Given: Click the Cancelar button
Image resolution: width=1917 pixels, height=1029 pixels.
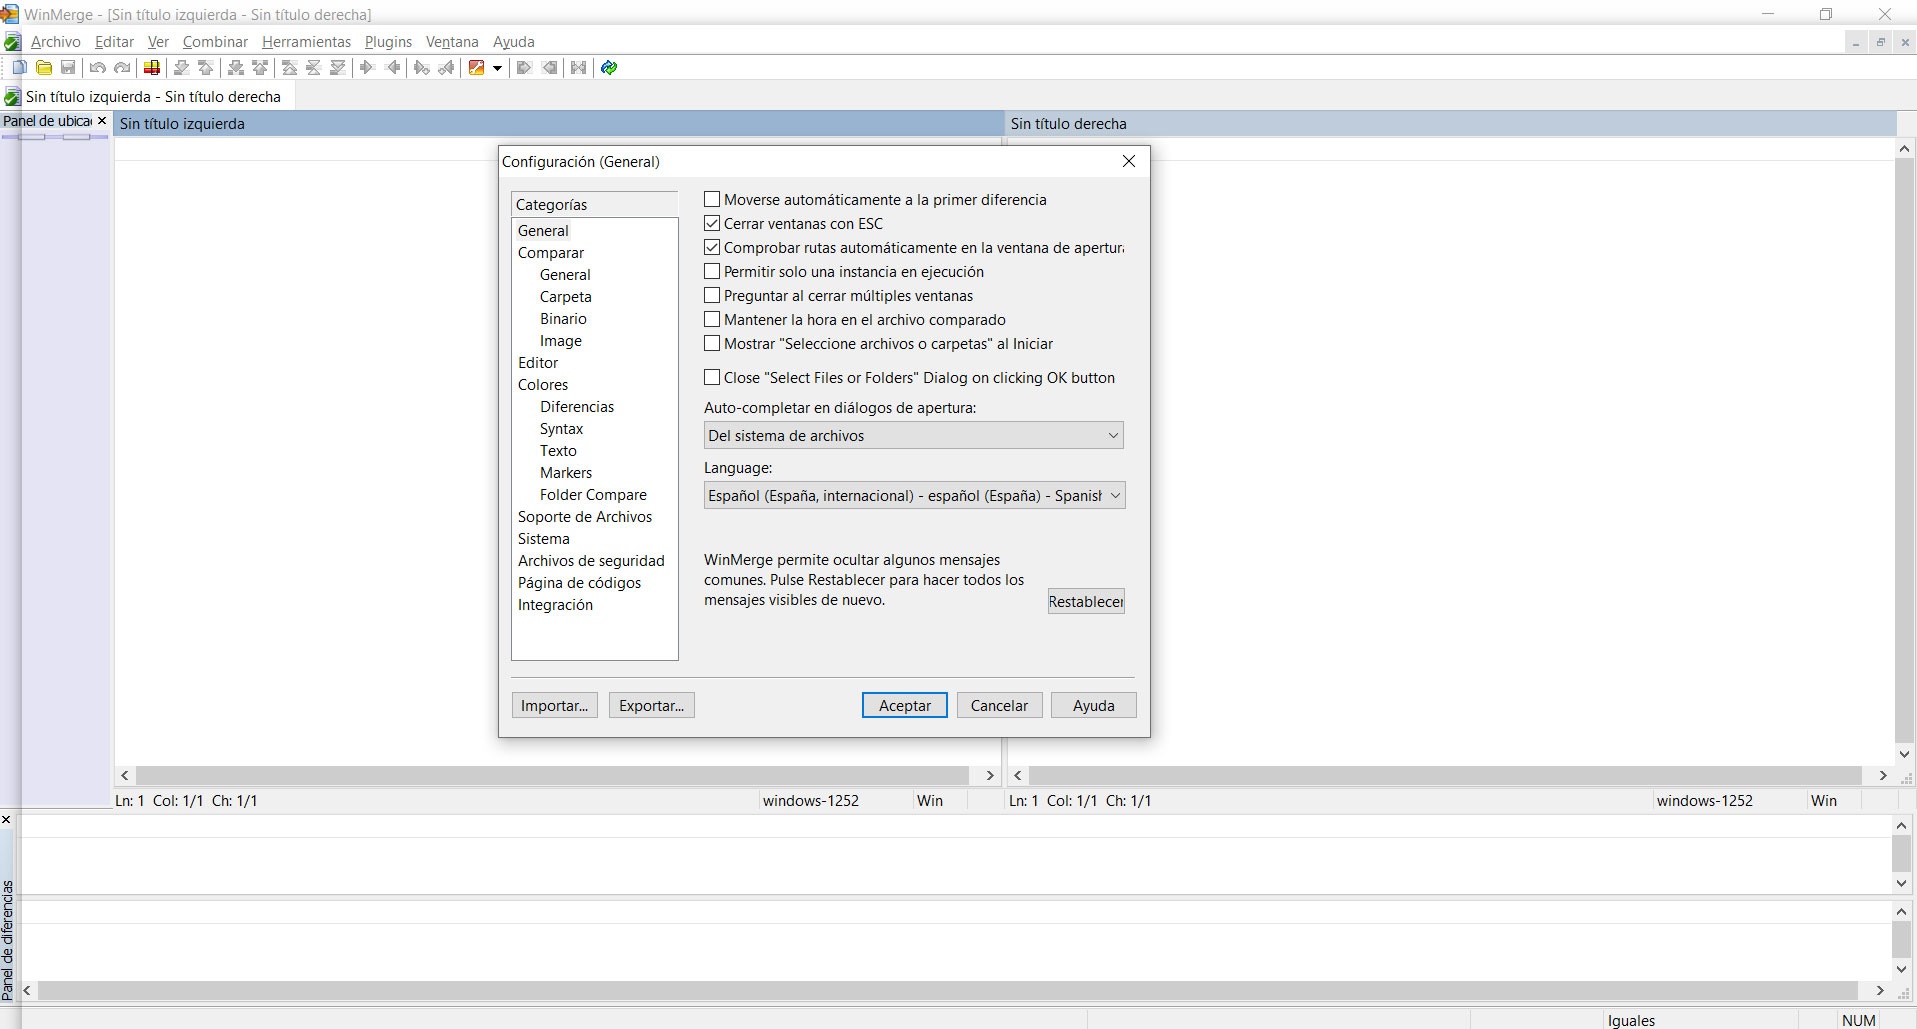Looking at the screenshot, I should pos(999,706).
